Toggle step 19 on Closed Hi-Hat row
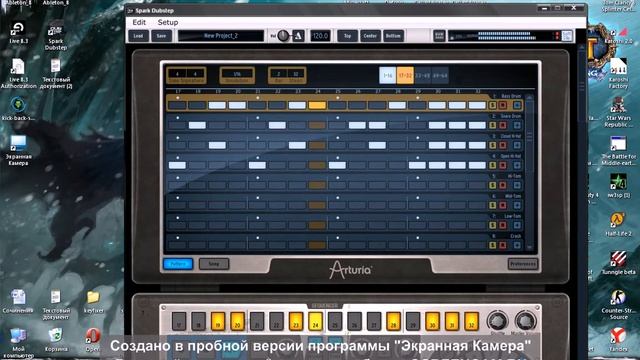 point(217,145)
